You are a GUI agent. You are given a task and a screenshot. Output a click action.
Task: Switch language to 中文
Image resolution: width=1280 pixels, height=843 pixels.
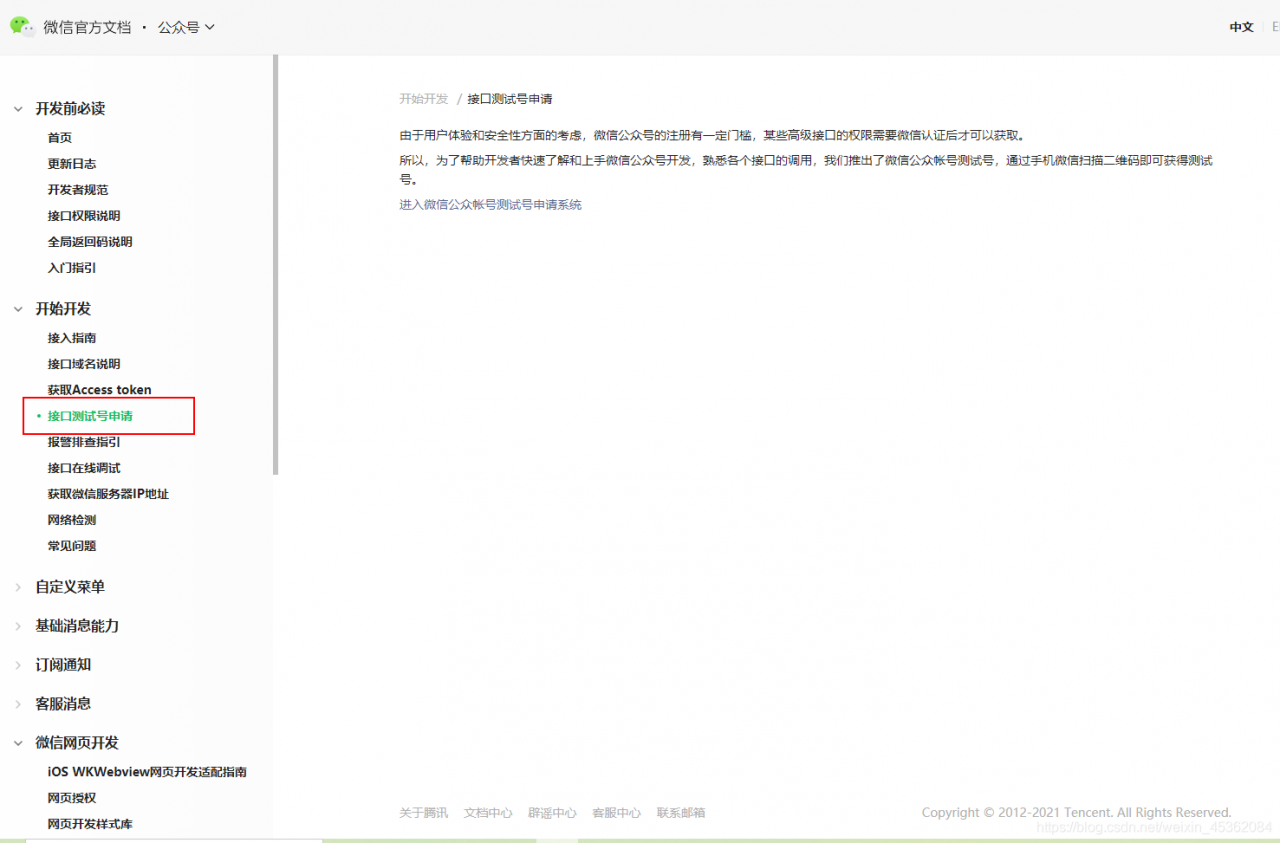coord(1241,27)
